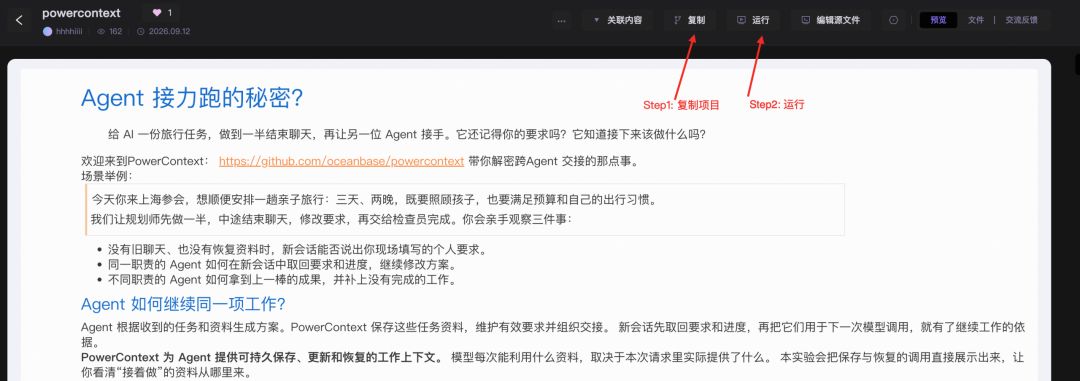Image resolution: width=1080 pixels, height=381 pixels.
Task: Click the date 2026.09.12
Action: [x=163, y=32]
